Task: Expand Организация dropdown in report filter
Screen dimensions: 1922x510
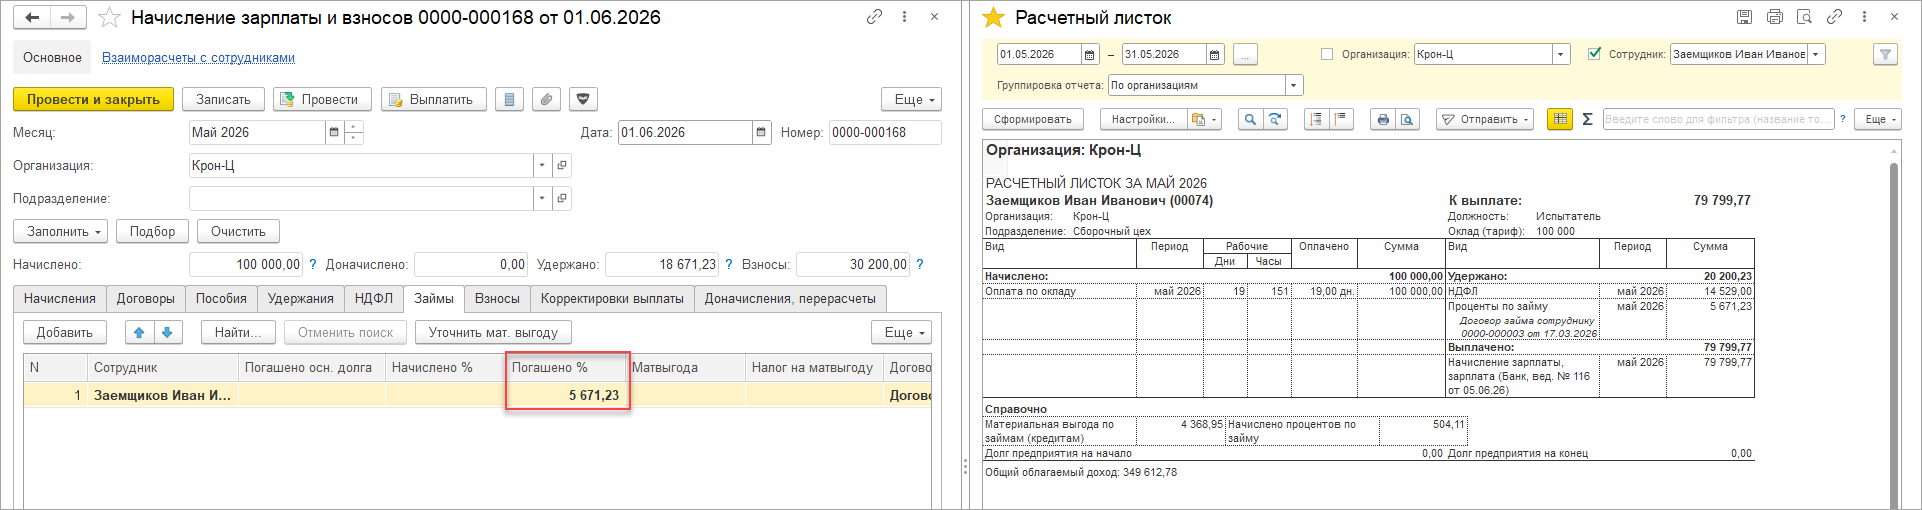Action: click(x=1561, y=55)
